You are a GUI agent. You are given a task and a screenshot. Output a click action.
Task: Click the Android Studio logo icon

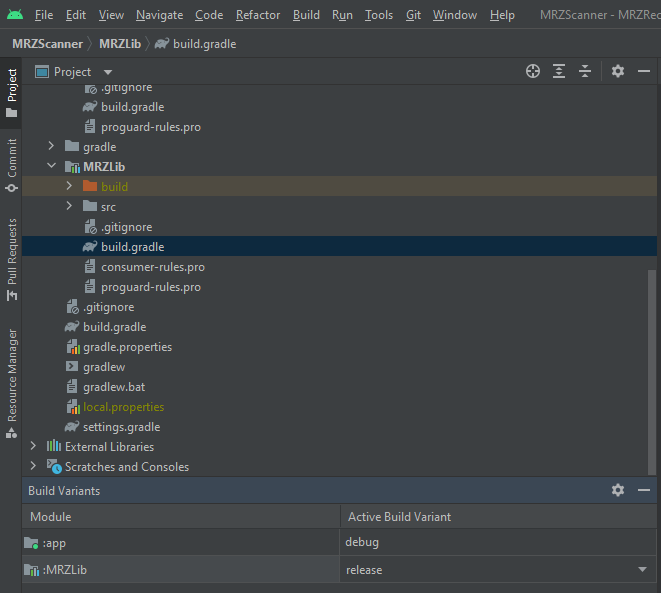coord(14,15)
